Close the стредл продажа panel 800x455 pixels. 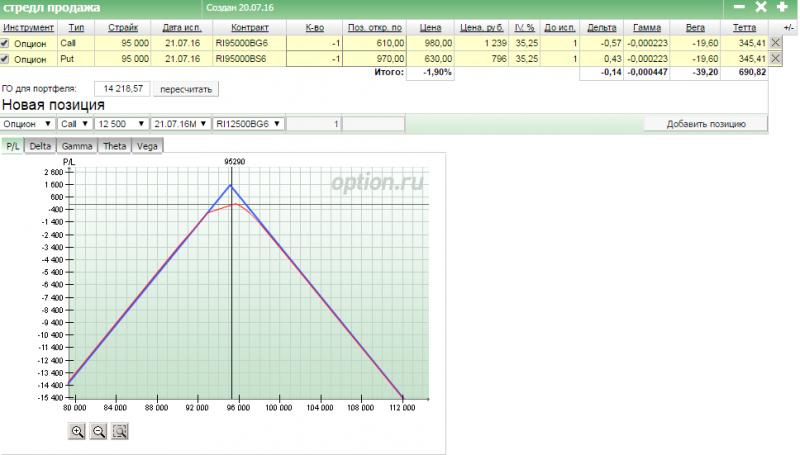pos(761,7)
